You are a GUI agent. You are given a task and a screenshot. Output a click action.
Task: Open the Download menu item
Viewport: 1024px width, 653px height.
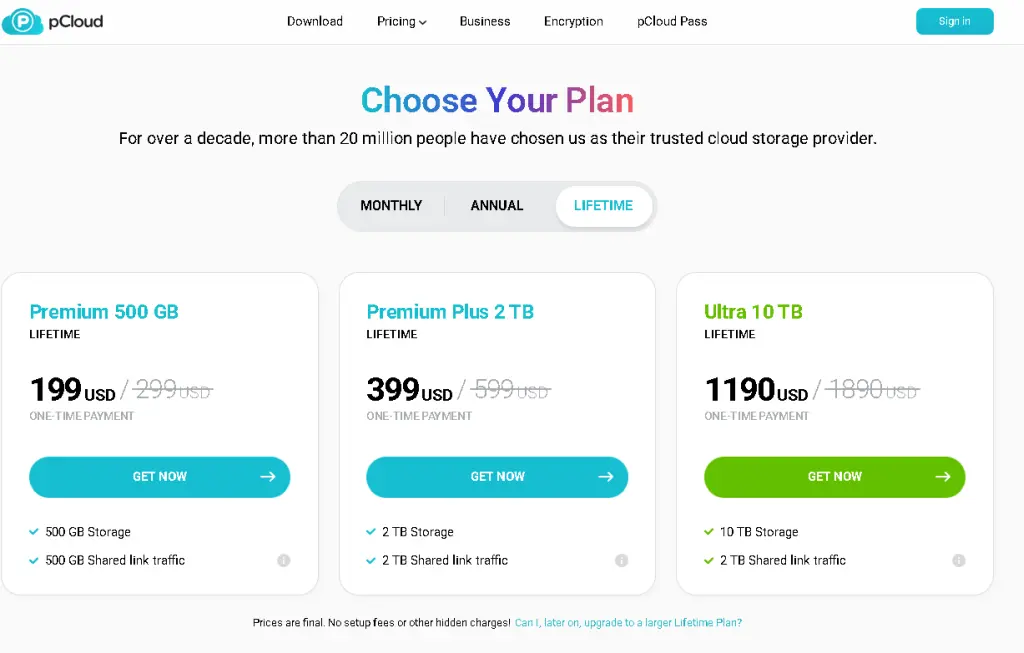[x=315, y=22]
